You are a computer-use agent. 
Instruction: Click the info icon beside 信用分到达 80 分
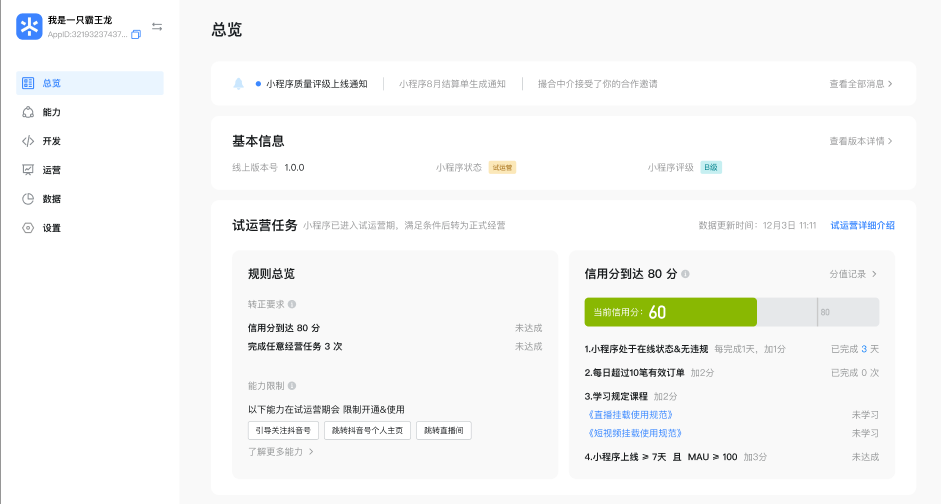pyautogui.click(x=685, y=274)
